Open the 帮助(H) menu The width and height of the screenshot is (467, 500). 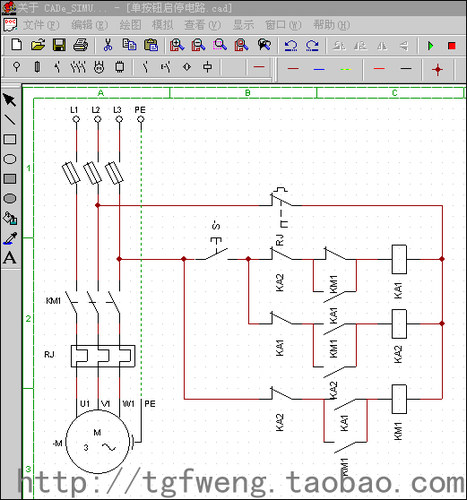331,25
